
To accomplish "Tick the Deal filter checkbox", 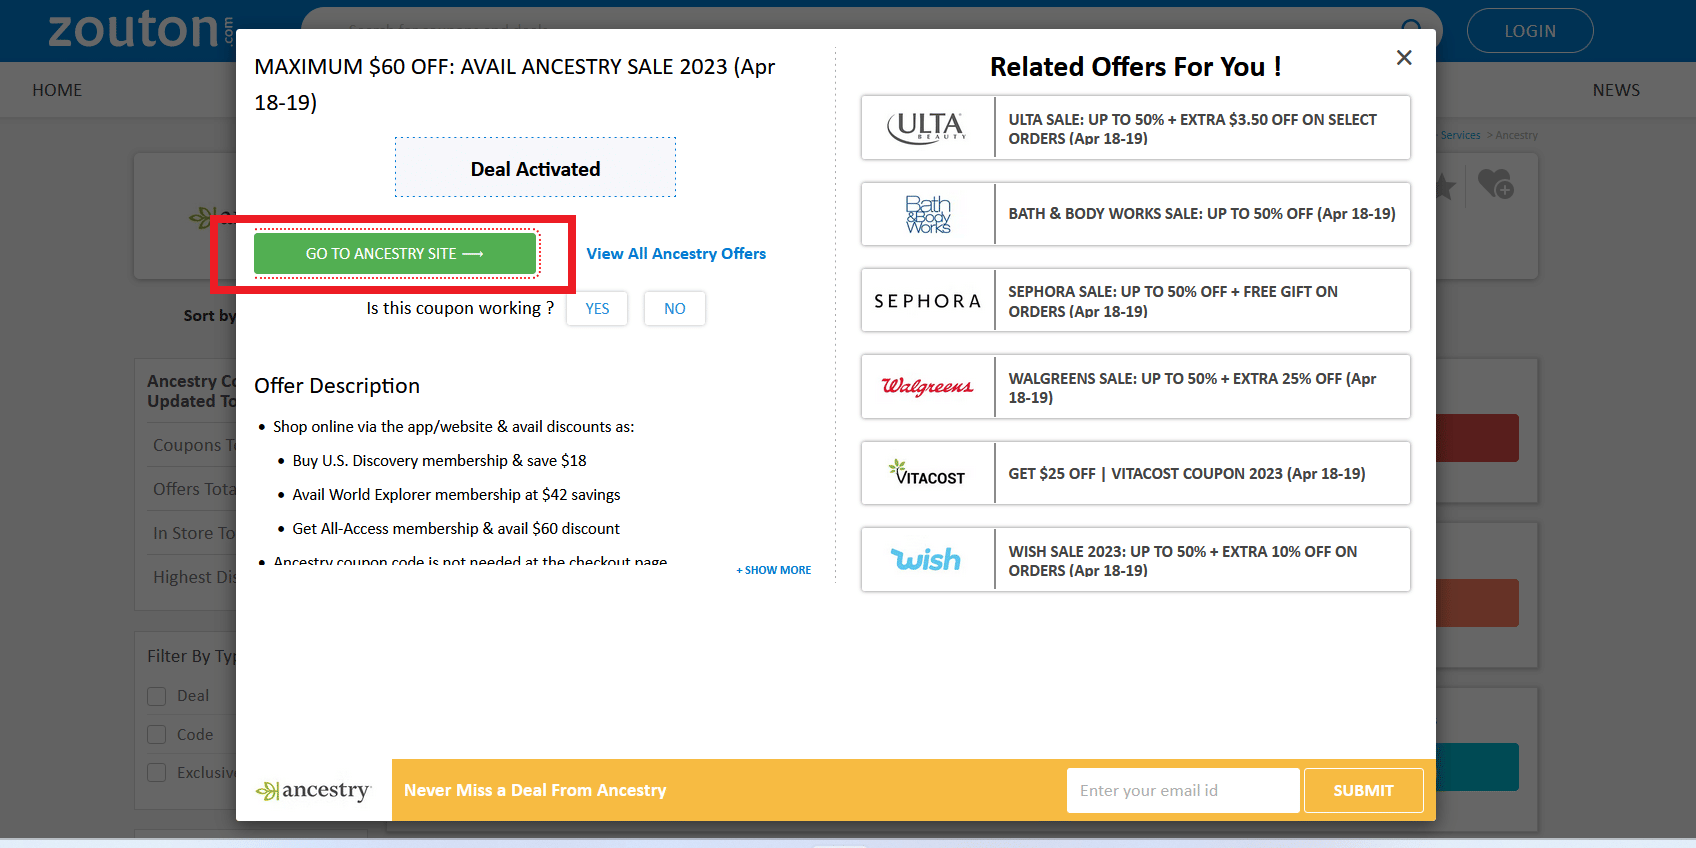I will click(157, 696).
